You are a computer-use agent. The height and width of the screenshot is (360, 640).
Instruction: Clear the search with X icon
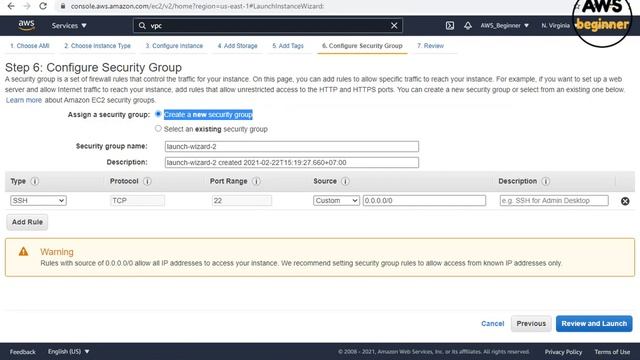click(x=394, y=26)
